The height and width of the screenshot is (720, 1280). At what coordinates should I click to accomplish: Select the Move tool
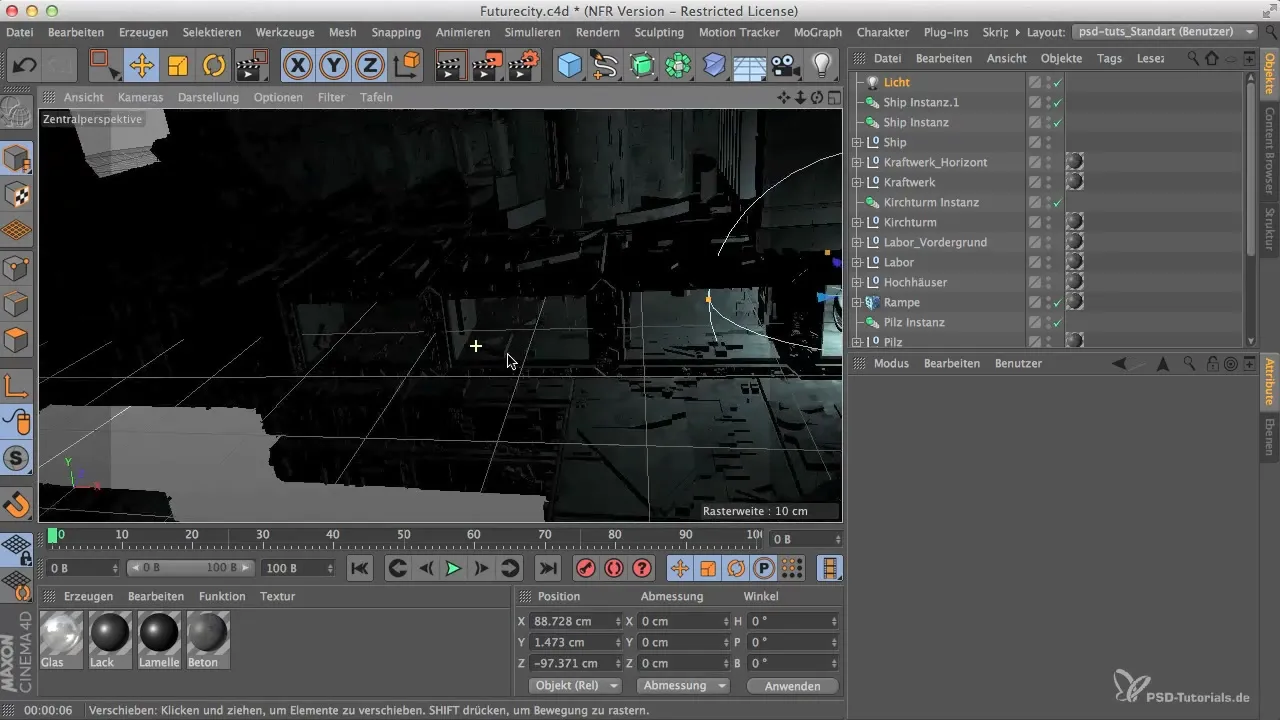(141, 67)
